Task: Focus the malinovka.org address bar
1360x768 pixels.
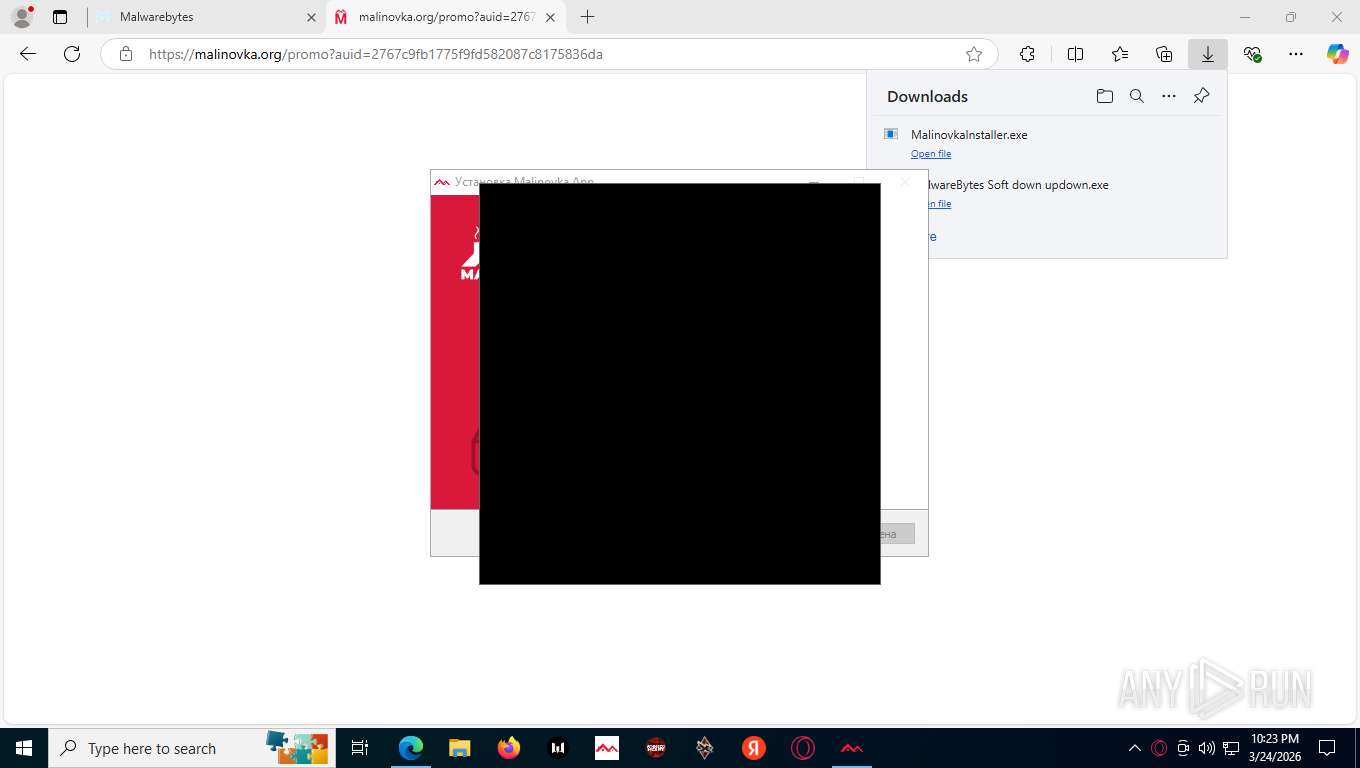Action: pos(550,54)
